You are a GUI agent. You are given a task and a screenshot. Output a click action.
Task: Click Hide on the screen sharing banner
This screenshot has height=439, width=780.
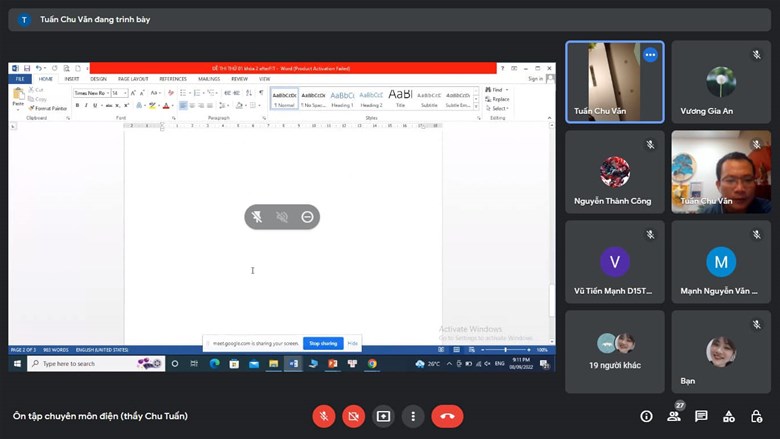coord(352,343)
